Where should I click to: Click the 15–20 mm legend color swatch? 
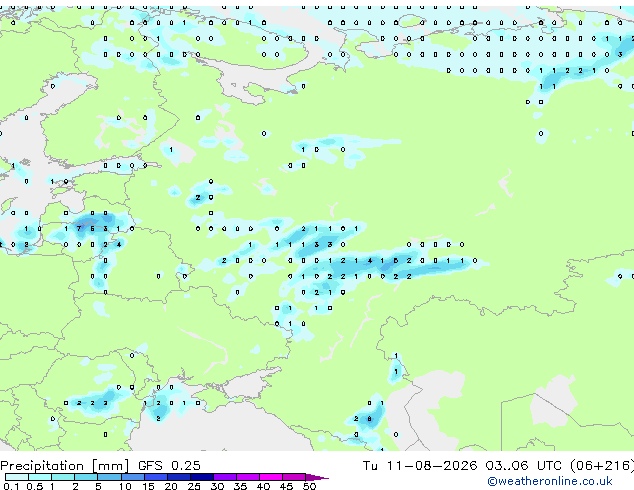[x=156, y=477]
